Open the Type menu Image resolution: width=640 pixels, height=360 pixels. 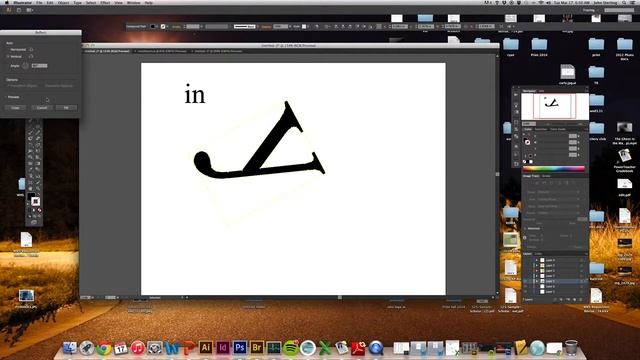click(78, 2)
